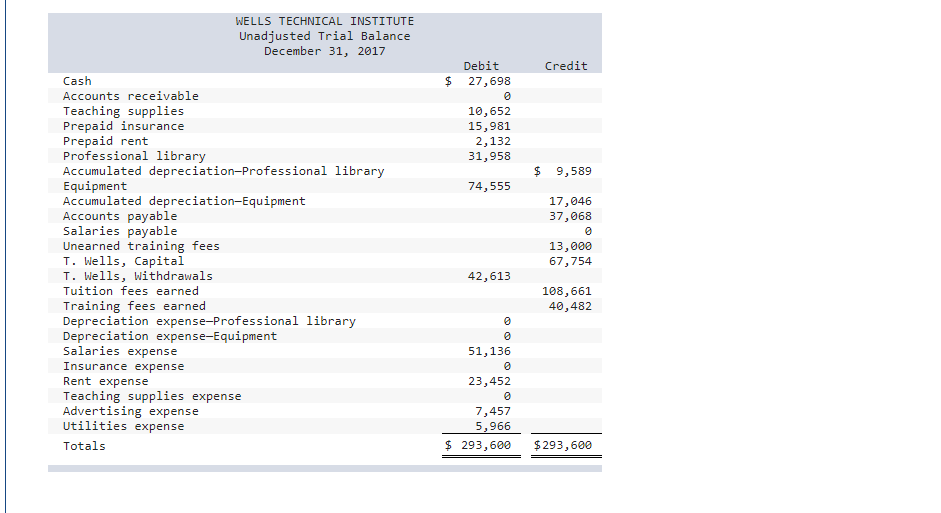
Task: Select the 9,589 credit amount
Action: point(574,171)
